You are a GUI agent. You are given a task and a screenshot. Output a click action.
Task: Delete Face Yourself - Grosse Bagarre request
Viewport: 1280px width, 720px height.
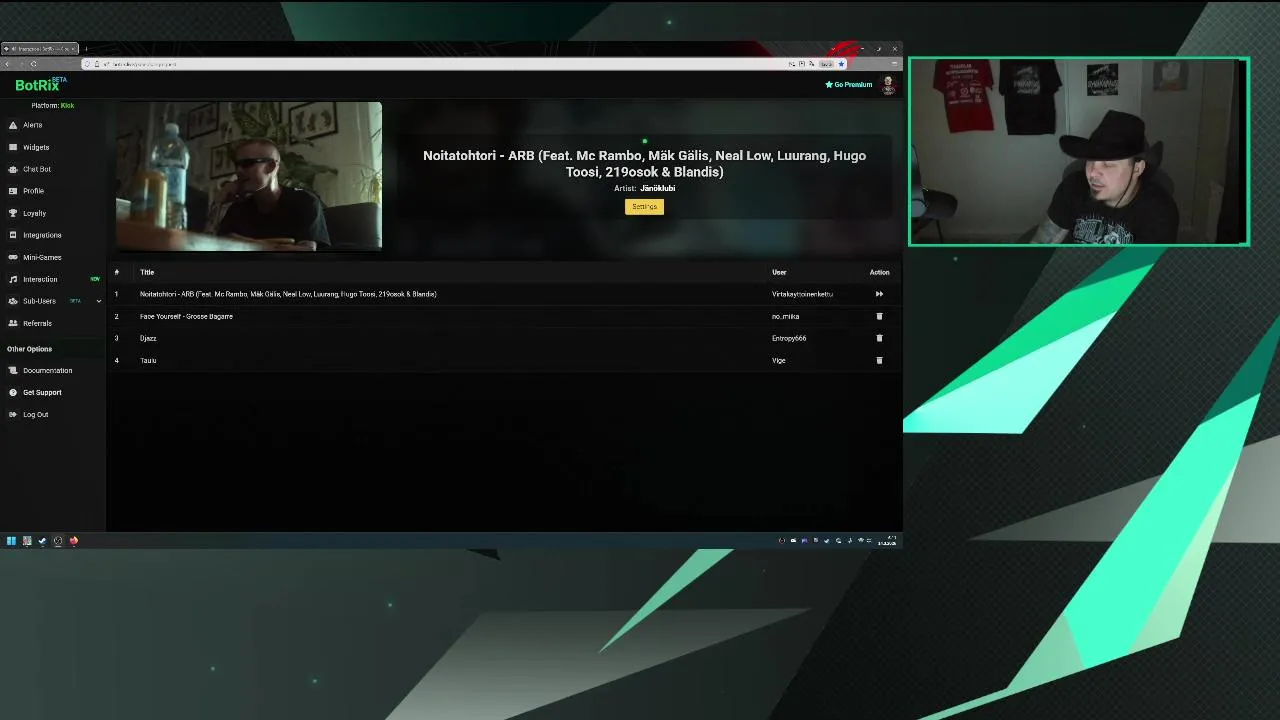pos(879,316)
